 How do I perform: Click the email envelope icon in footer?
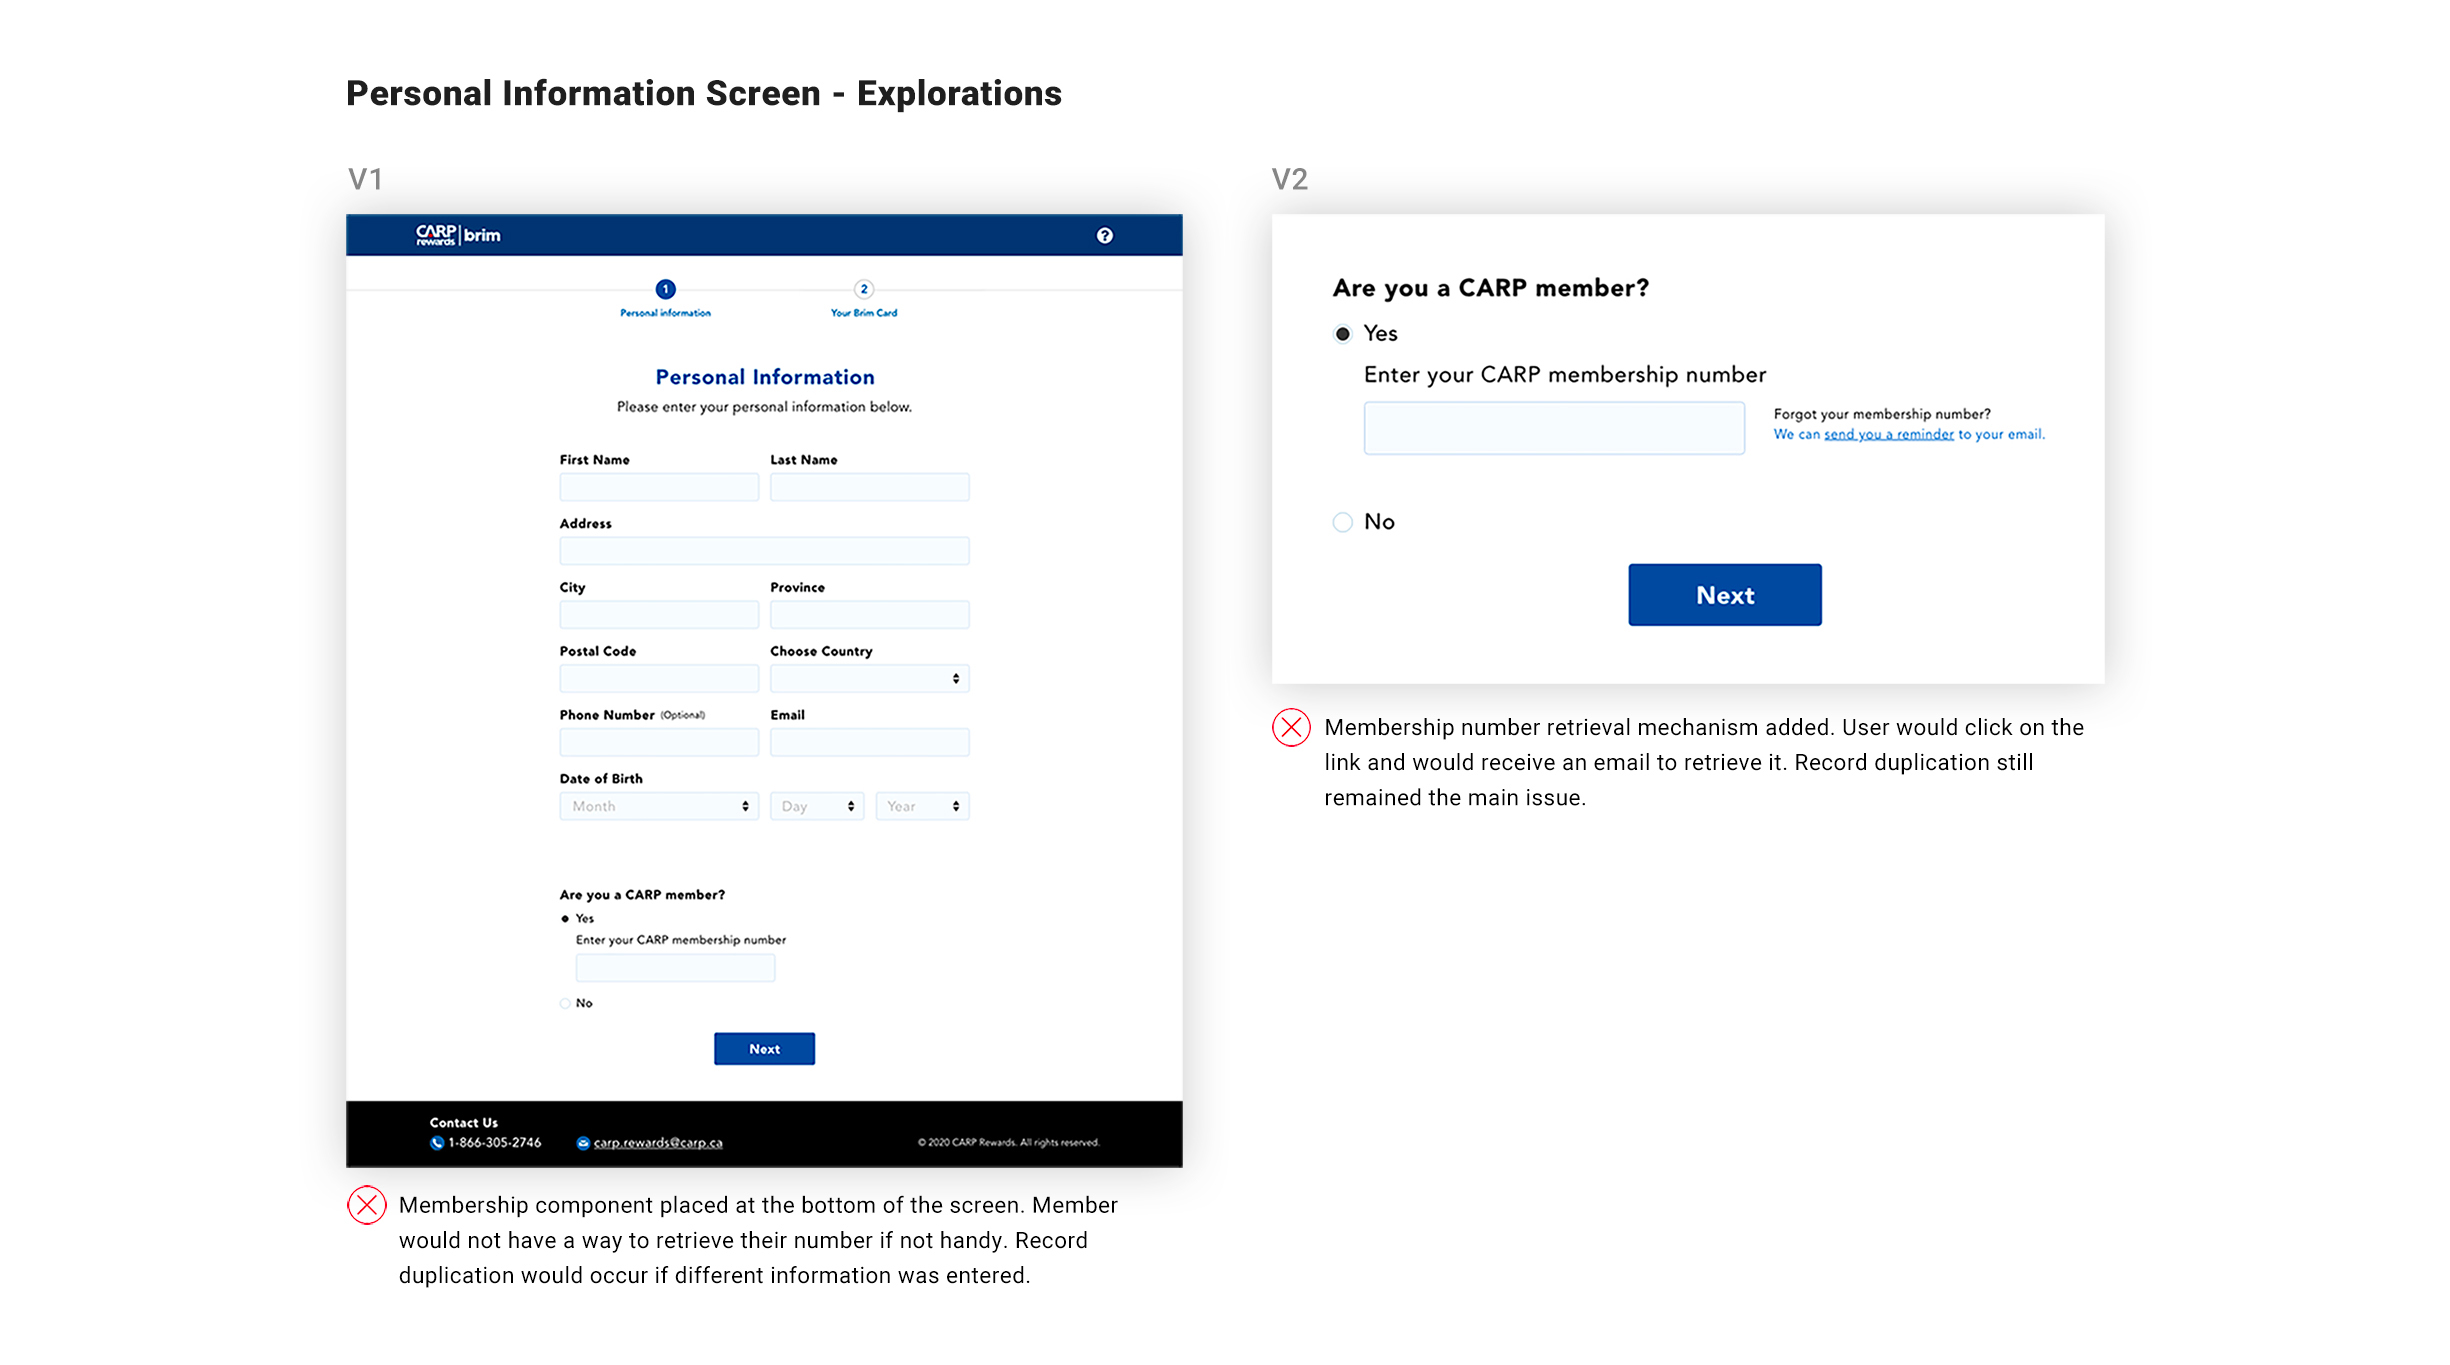click(583, 1143)
